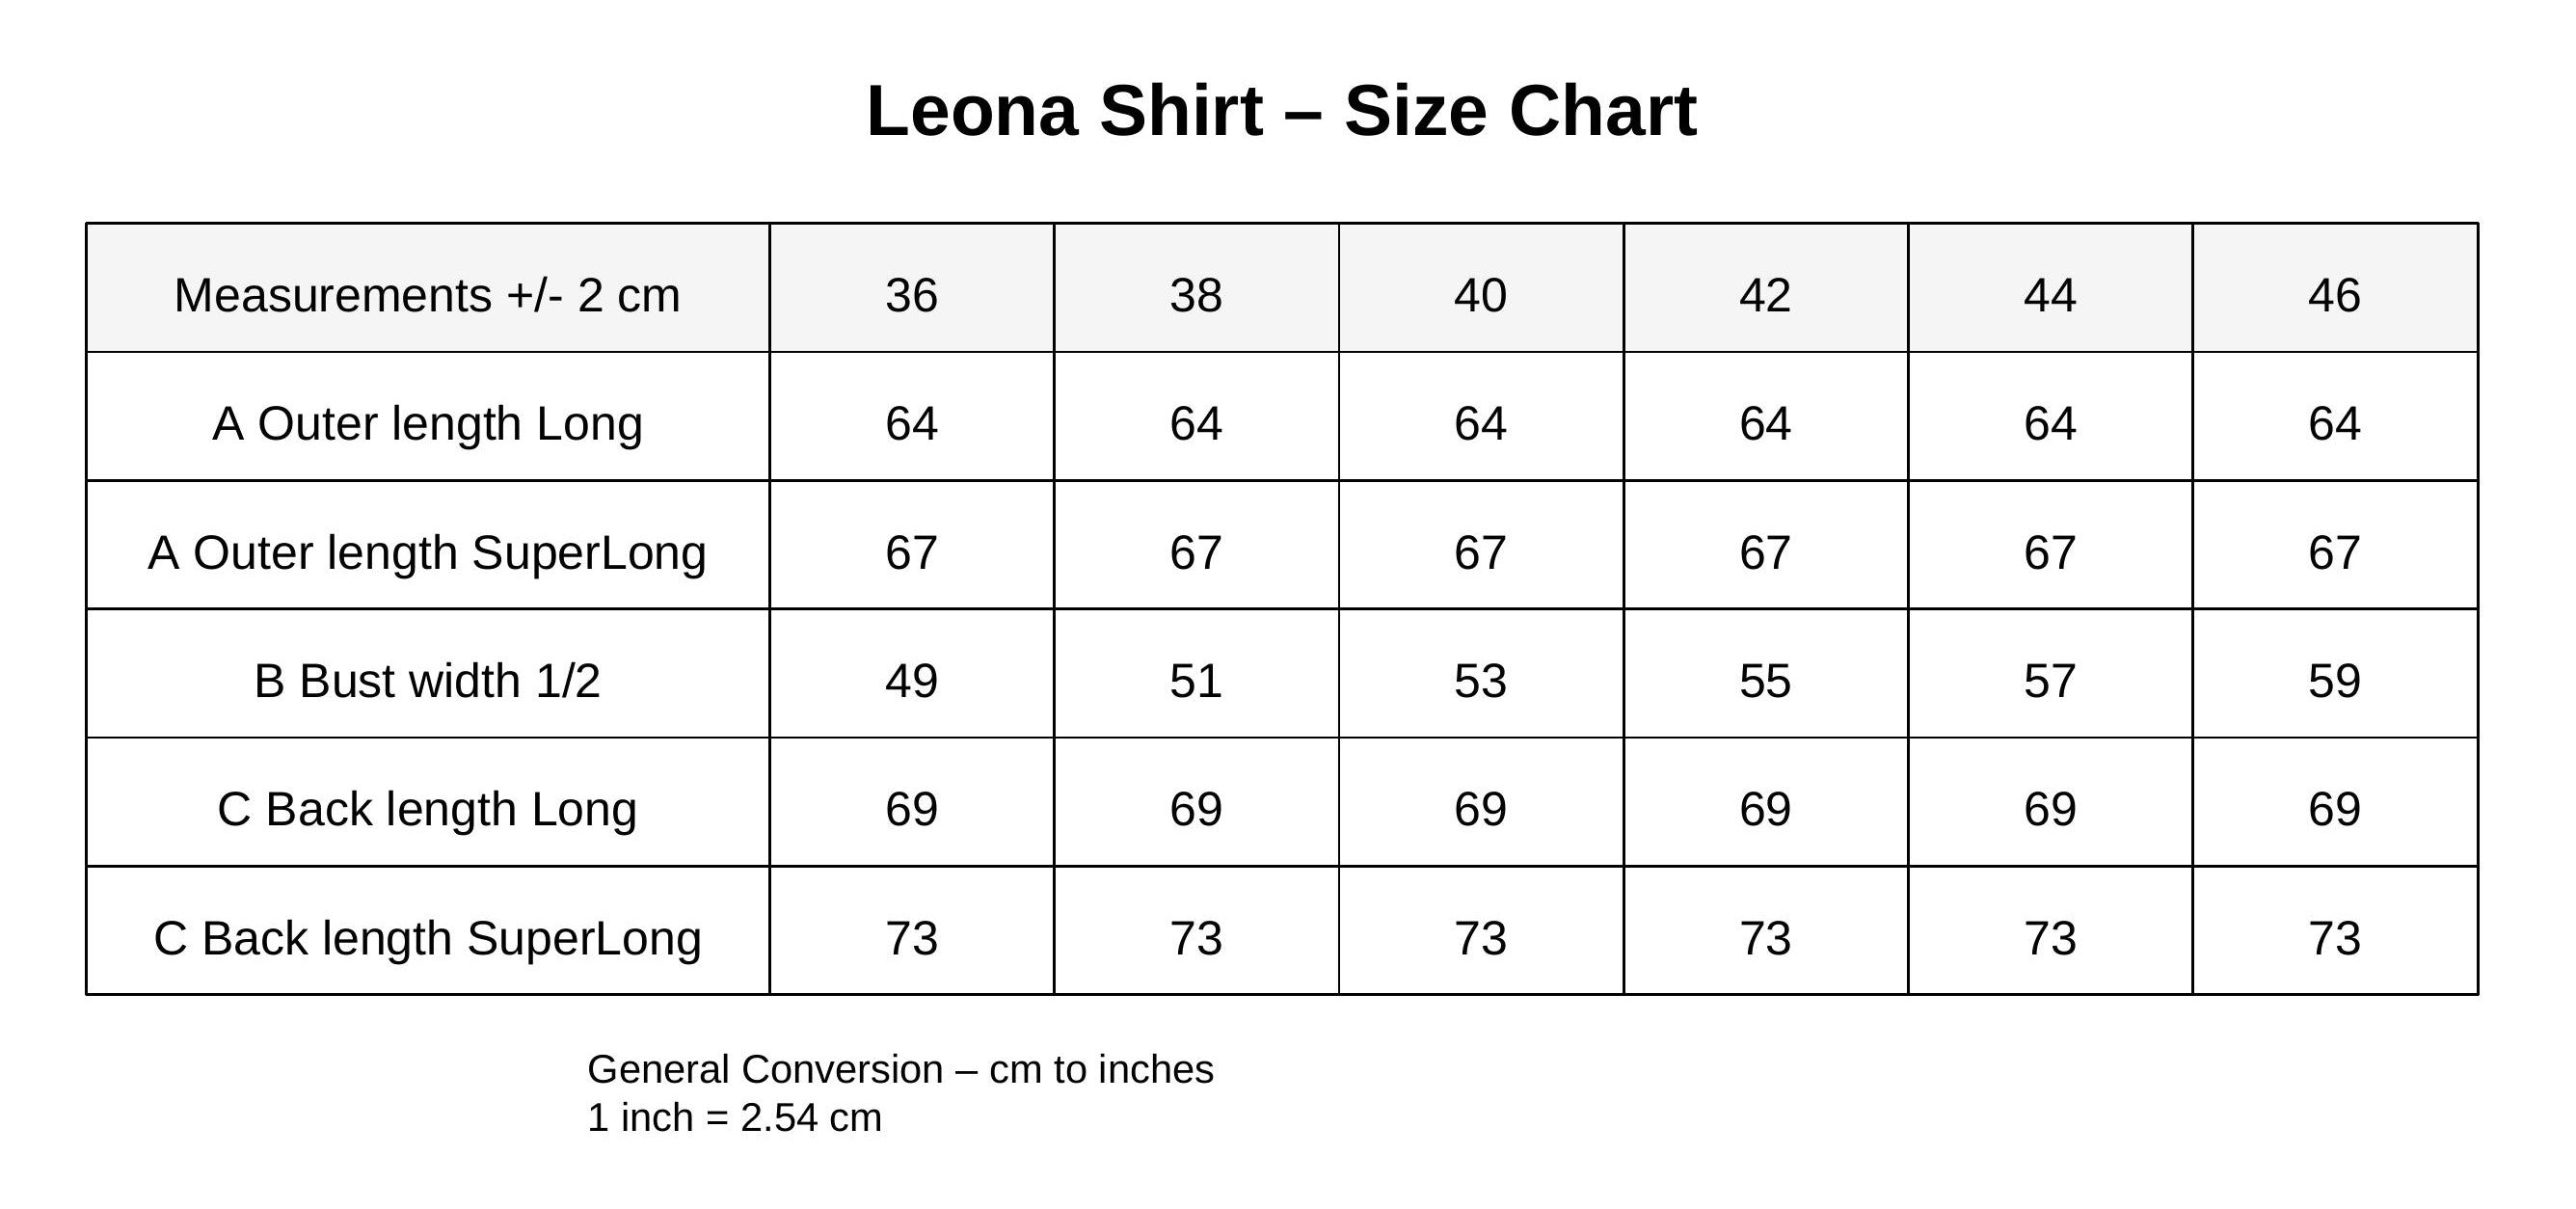Click bust width value 55 in the table

click(1765, 681)
